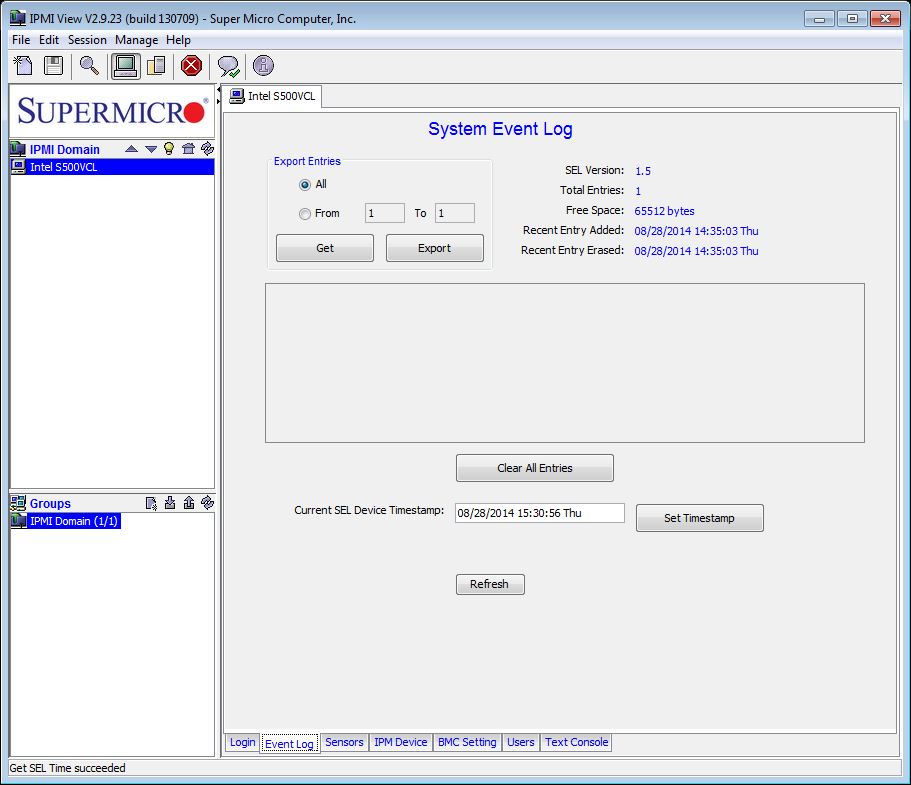Click the Export button

click(x=435, y=248)
